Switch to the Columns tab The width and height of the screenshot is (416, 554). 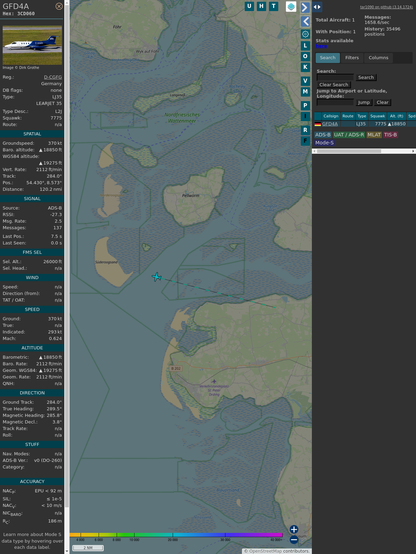click(378, 58)
